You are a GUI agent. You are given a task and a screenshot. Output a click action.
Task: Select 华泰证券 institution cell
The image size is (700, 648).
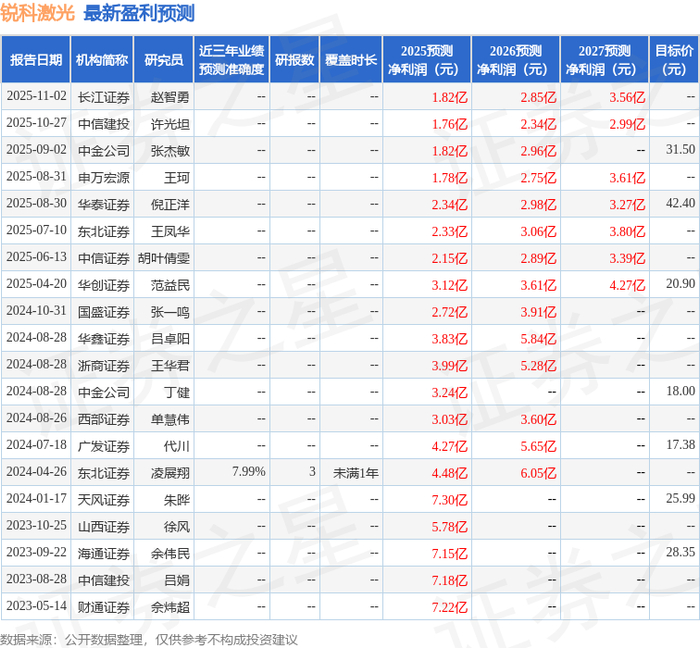104,204
